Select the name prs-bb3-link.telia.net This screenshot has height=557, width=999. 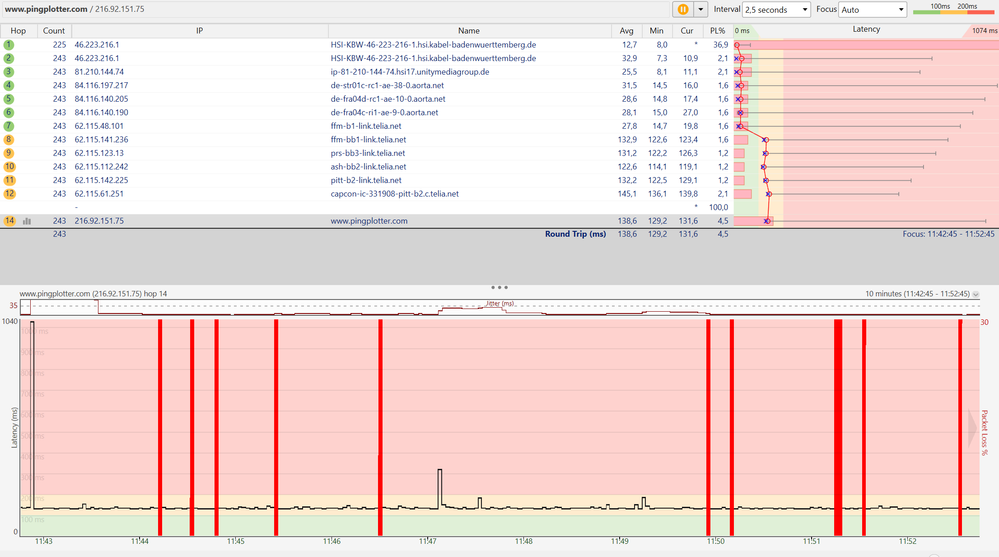pyautogui.click(x=368, y=153)
